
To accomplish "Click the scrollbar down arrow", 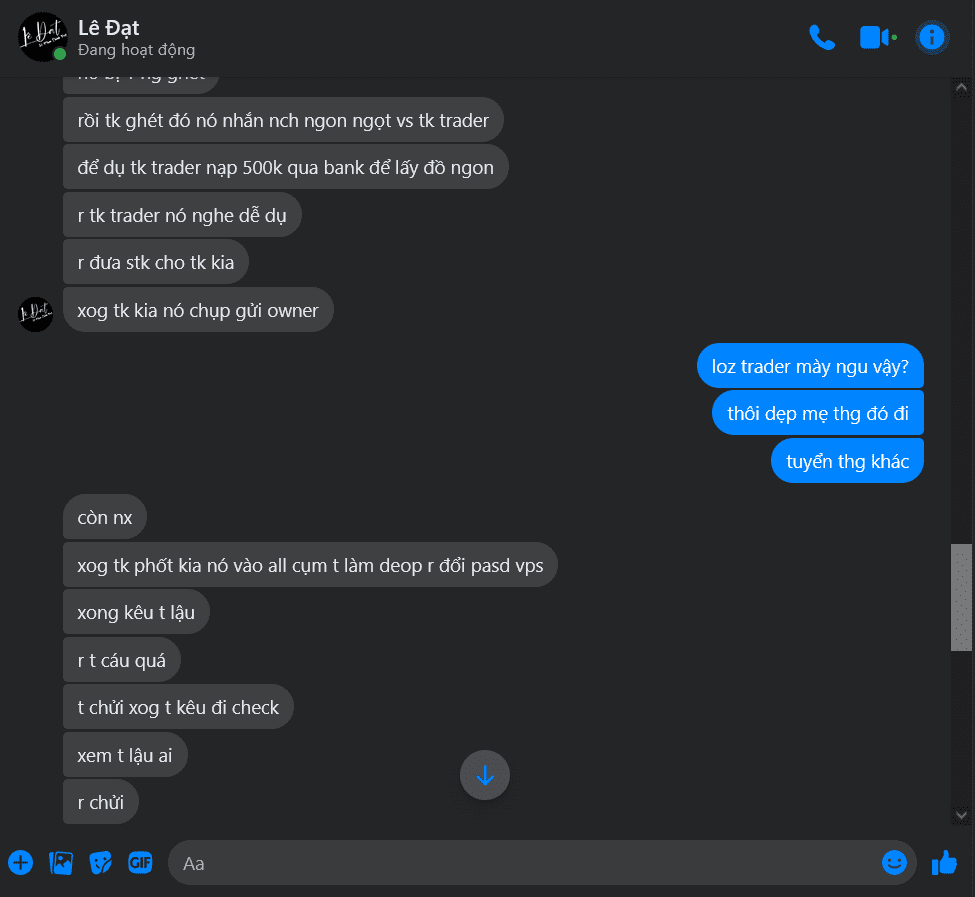I will click(961, 814).
